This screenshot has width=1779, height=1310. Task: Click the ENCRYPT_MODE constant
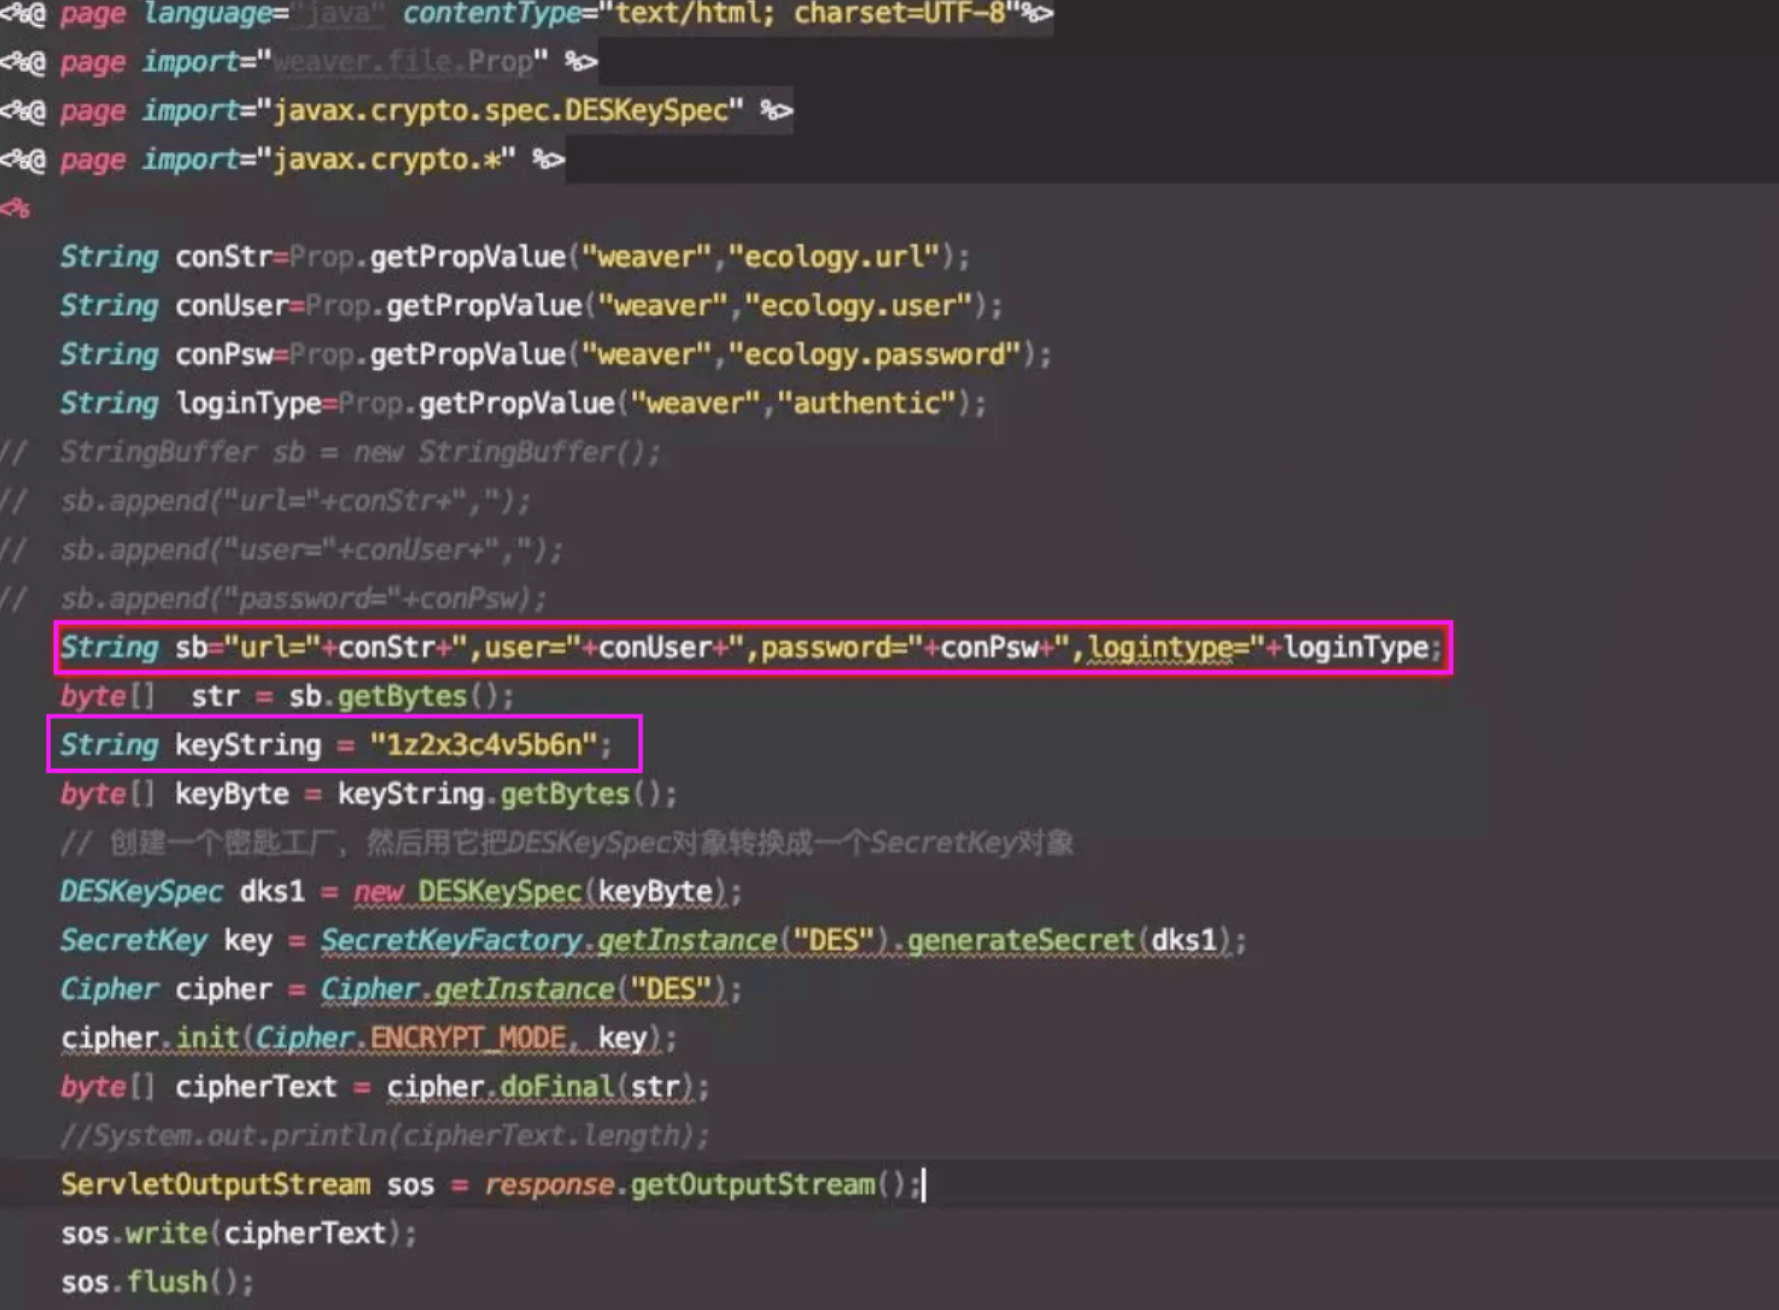pyautogui.click(x=467, y=1039)
